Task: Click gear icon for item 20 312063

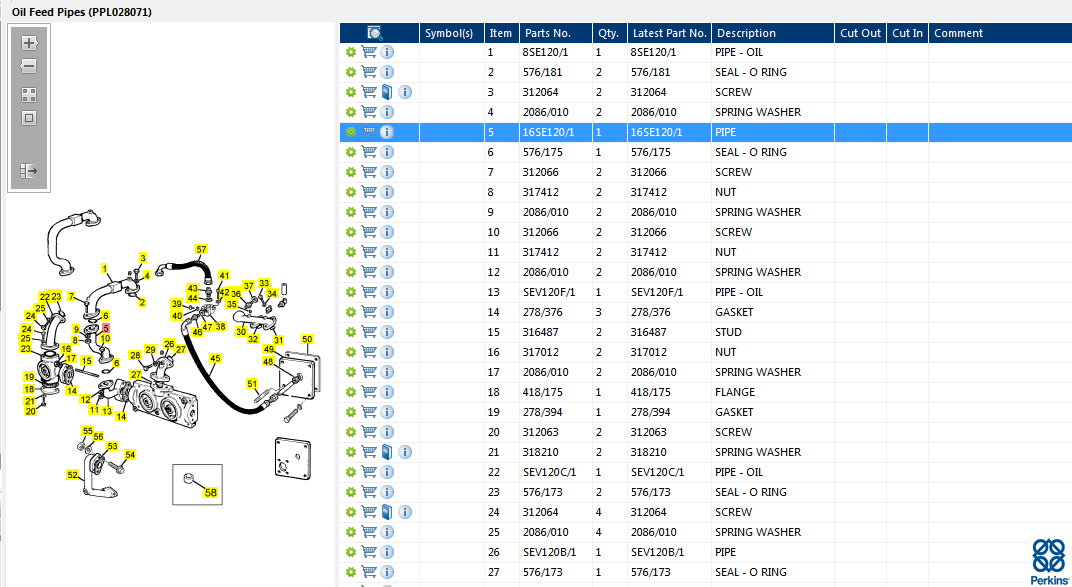Action: point(351,432)
